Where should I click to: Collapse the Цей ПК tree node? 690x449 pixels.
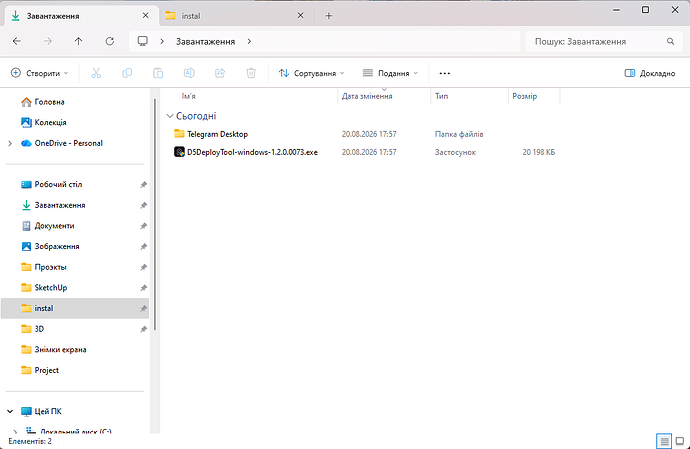click(10, 412)
